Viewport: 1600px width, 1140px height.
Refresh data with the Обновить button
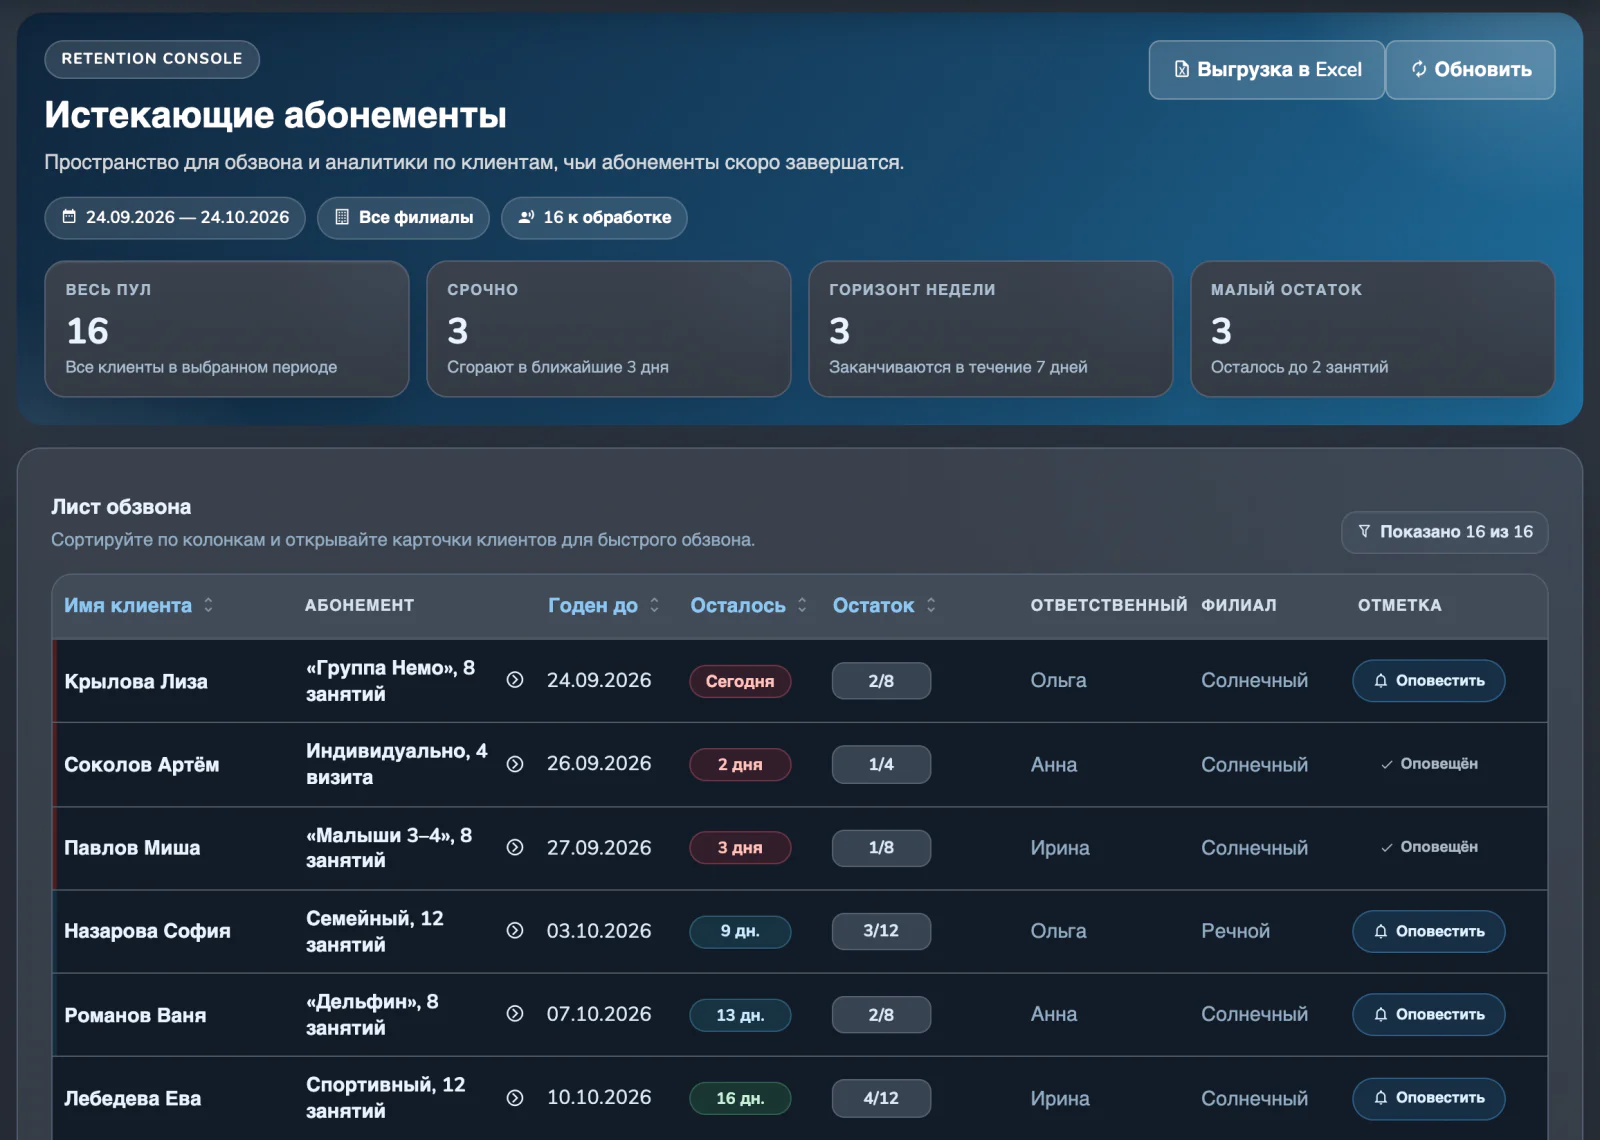[x=1470, y=70]
